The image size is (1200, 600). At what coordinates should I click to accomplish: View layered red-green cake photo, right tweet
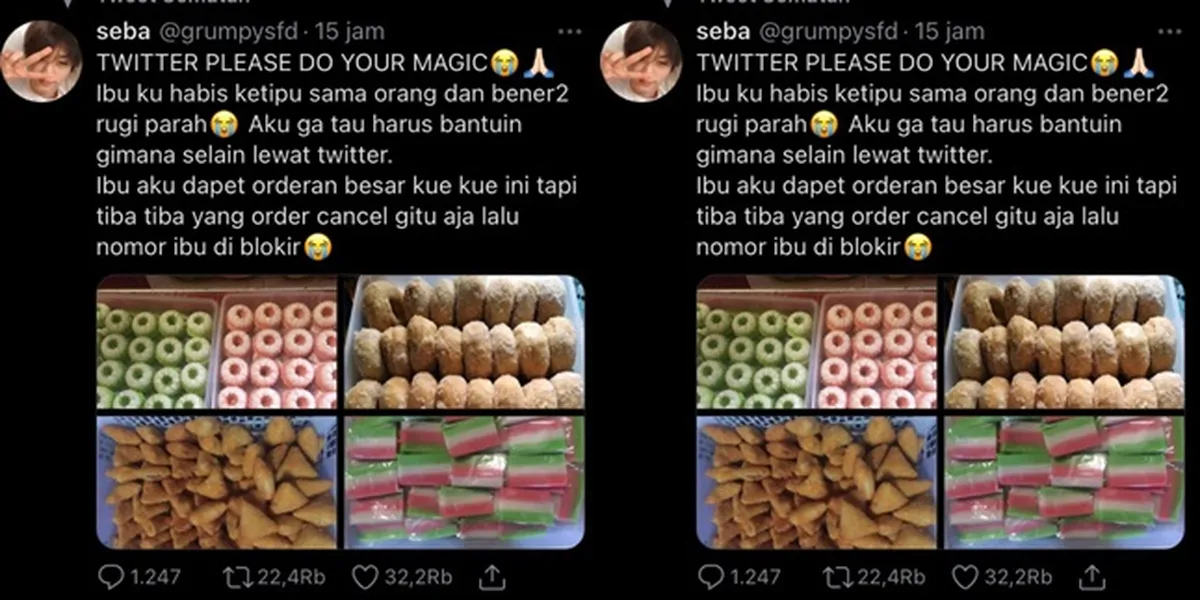click(x=1064, y=481)
